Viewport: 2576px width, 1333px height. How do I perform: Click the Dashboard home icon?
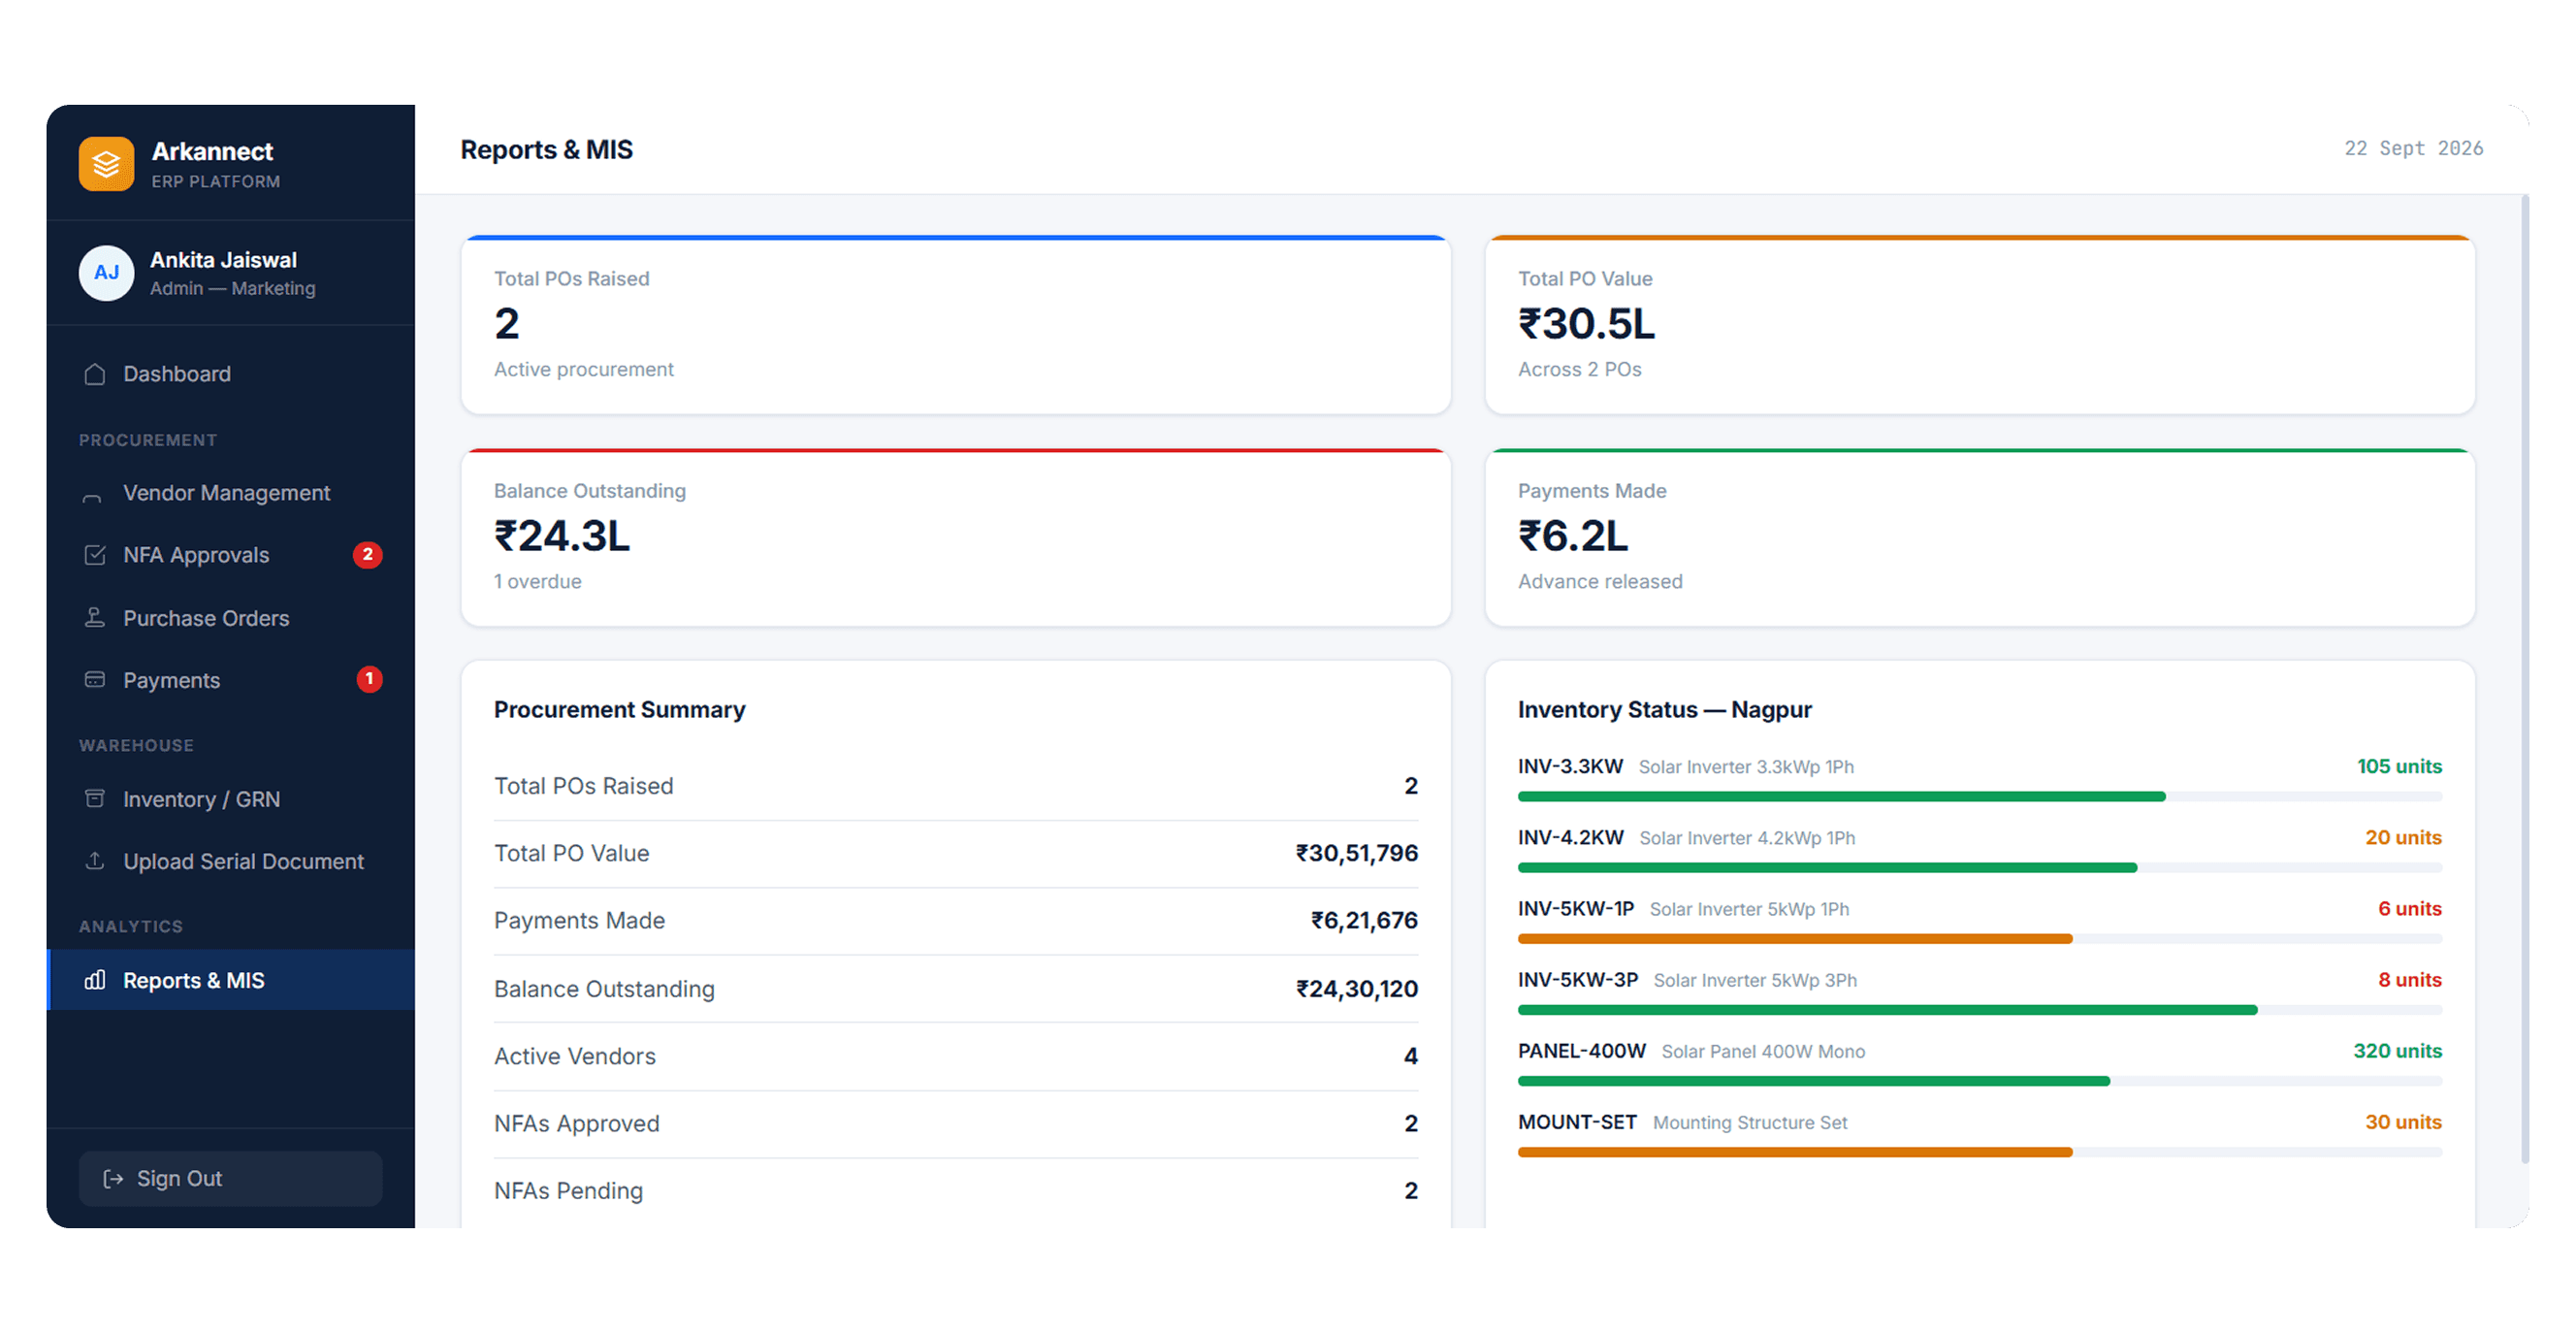tap(95, 374)
